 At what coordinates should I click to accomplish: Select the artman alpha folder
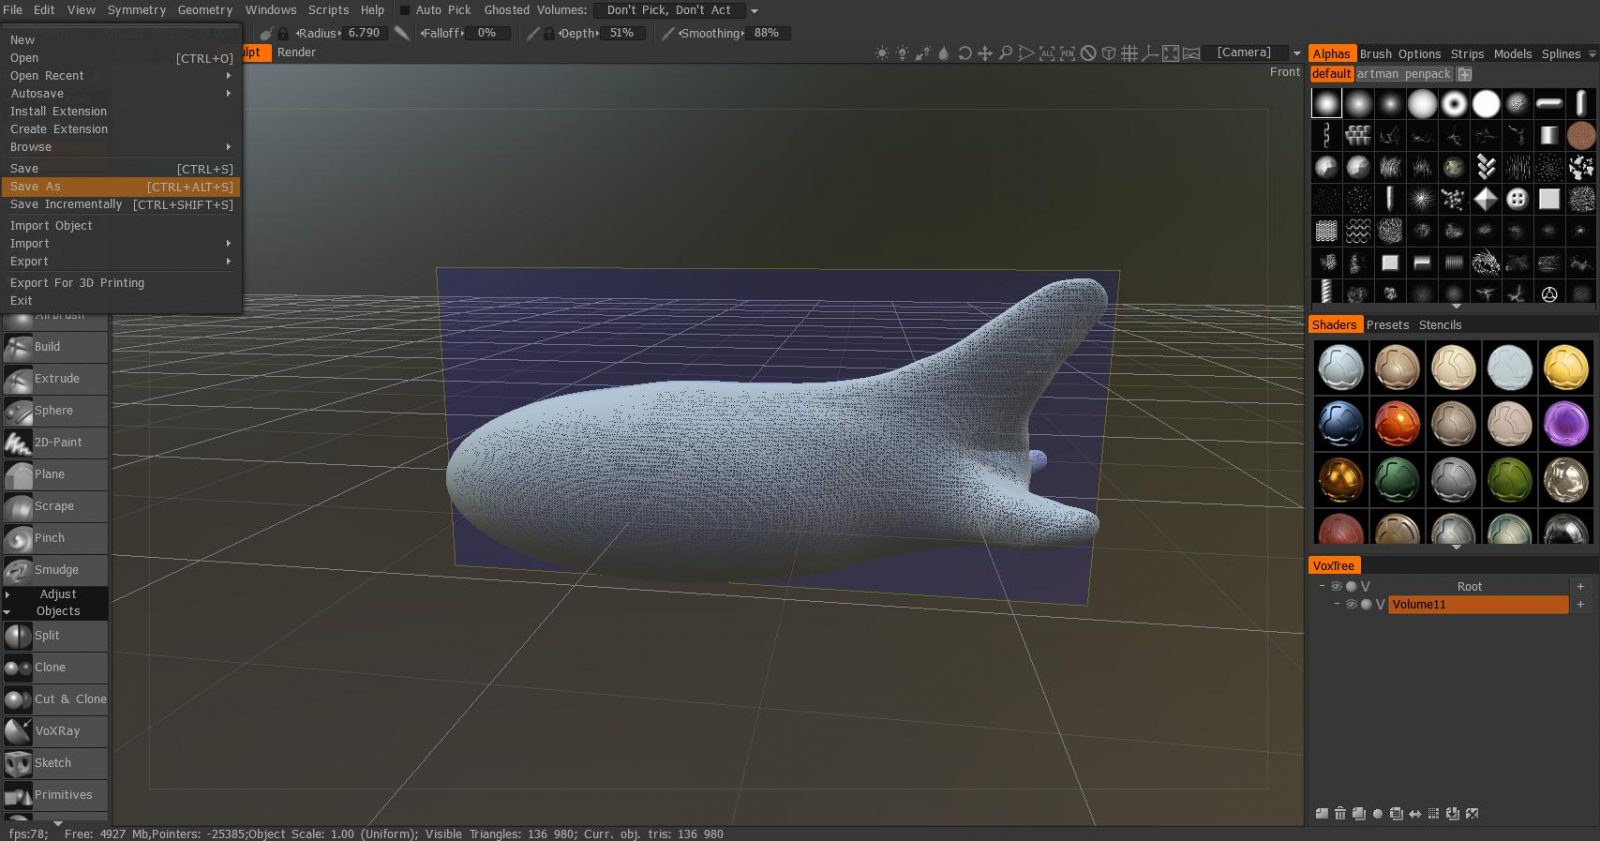point(1377,74)
